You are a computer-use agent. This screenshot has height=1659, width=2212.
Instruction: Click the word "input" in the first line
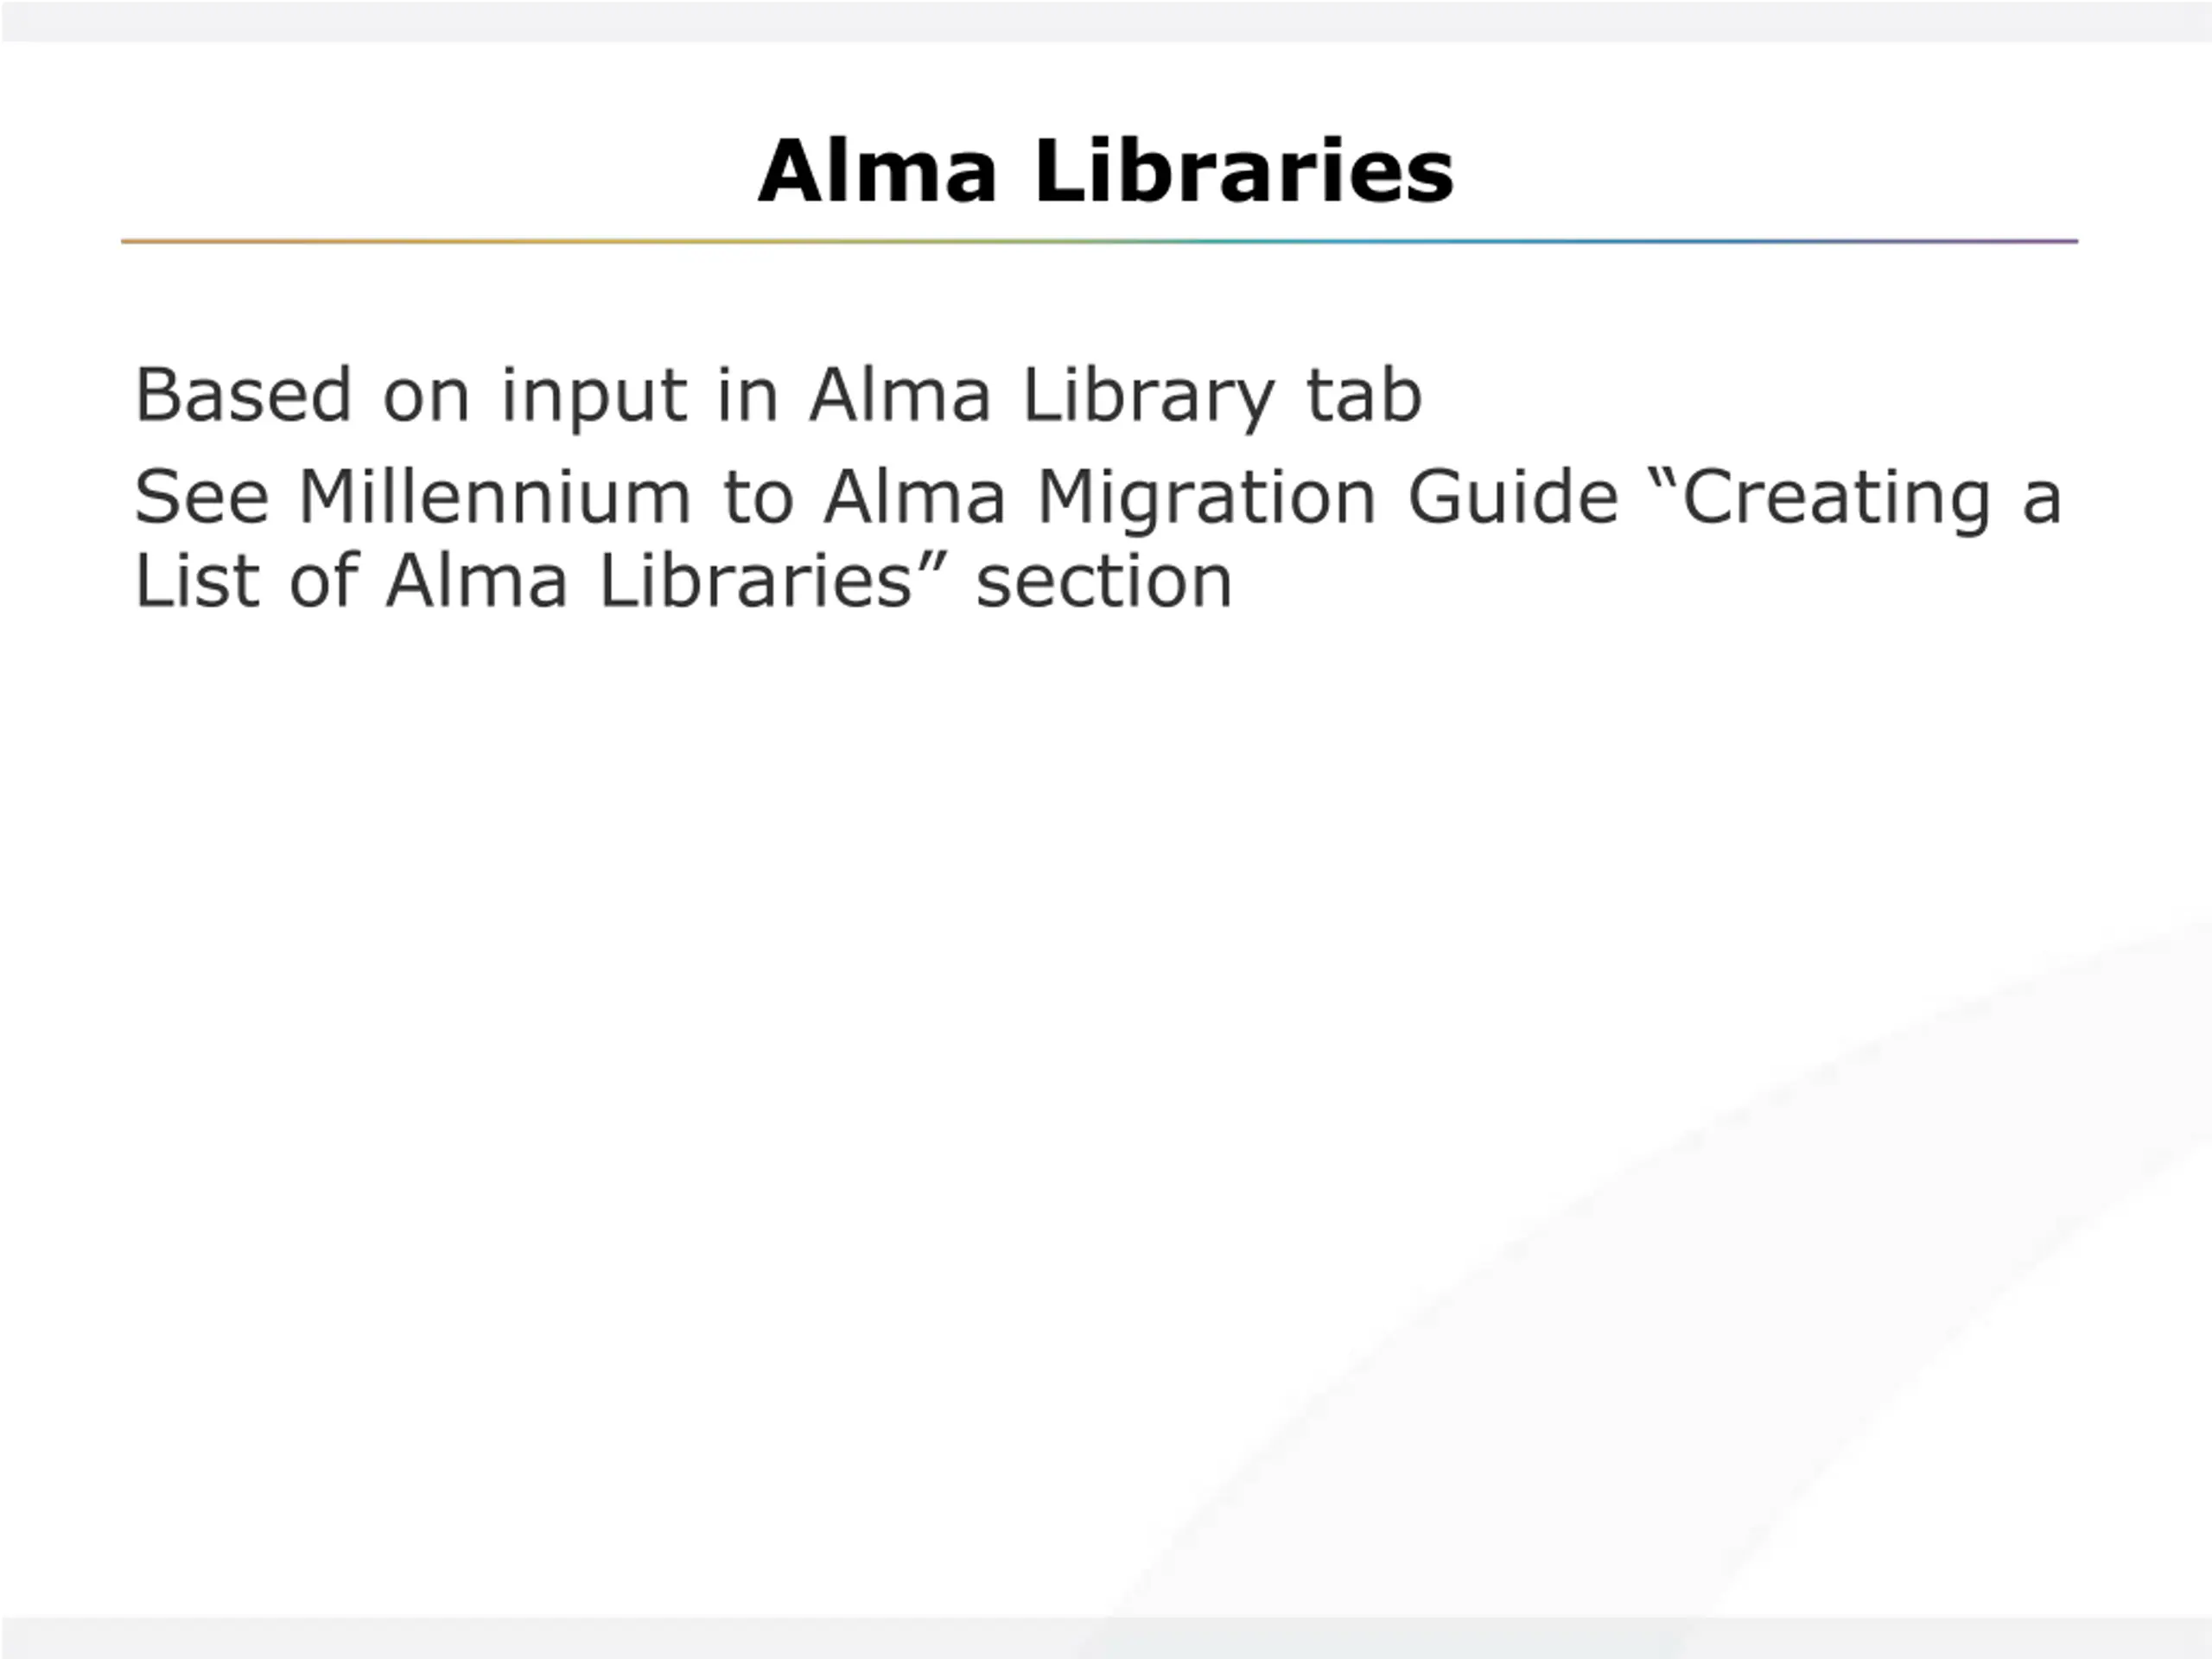[594, 398]
